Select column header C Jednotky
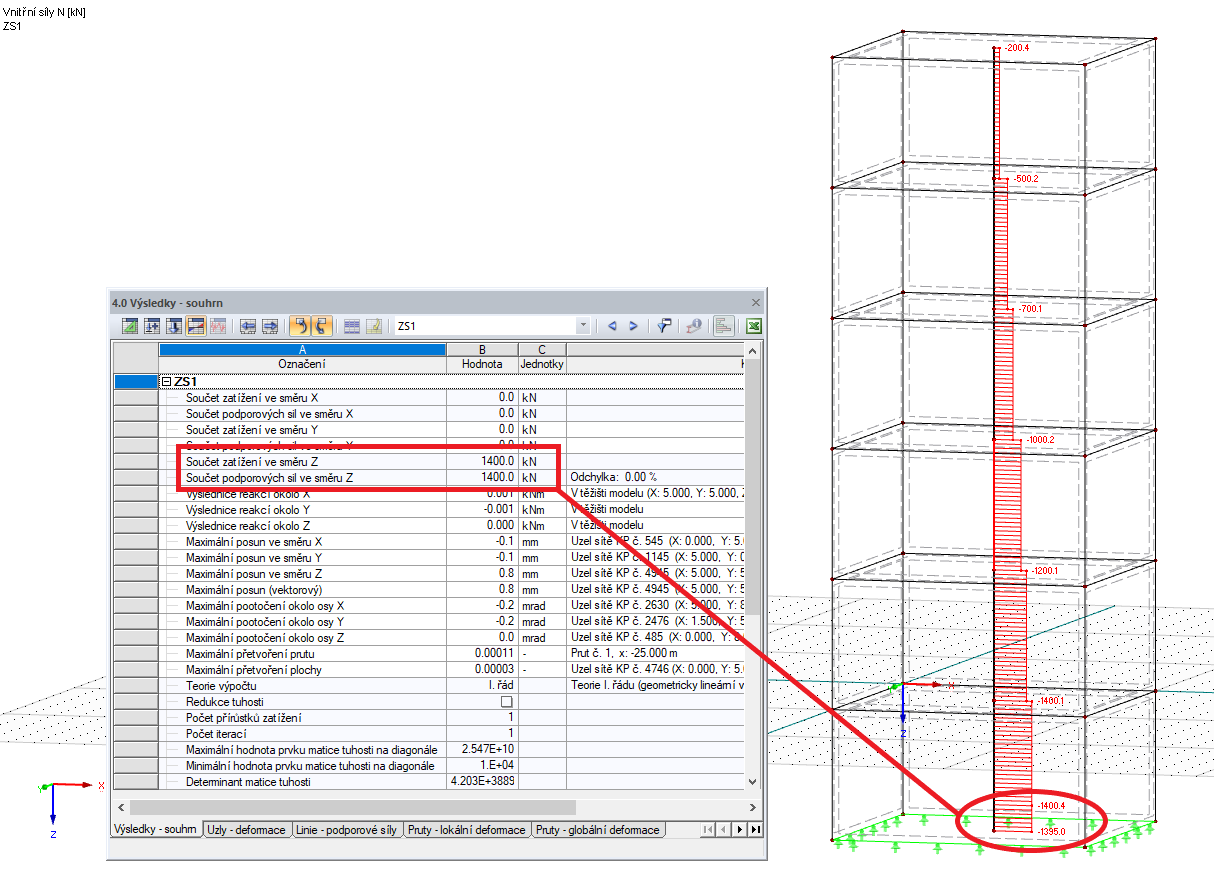This screenshot has width=1214, height=881. (x=542, y=357)
